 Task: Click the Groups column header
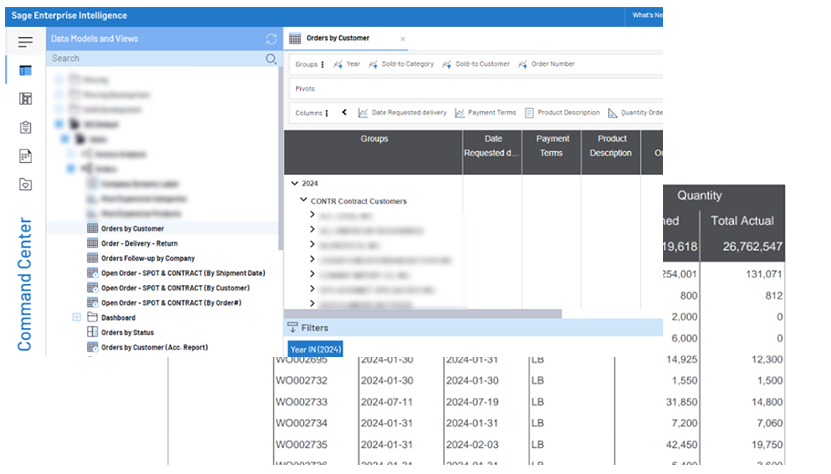374,152
